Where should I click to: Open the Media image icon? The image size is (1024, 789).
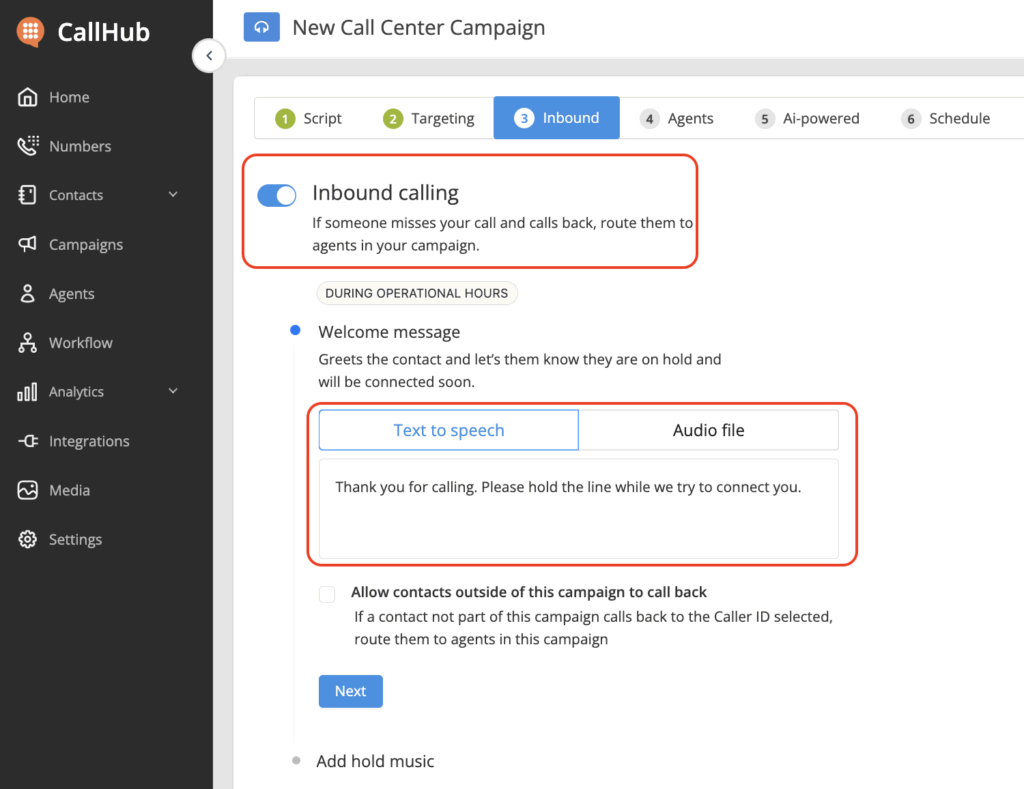pyautogui.click(x=28, y=490)
